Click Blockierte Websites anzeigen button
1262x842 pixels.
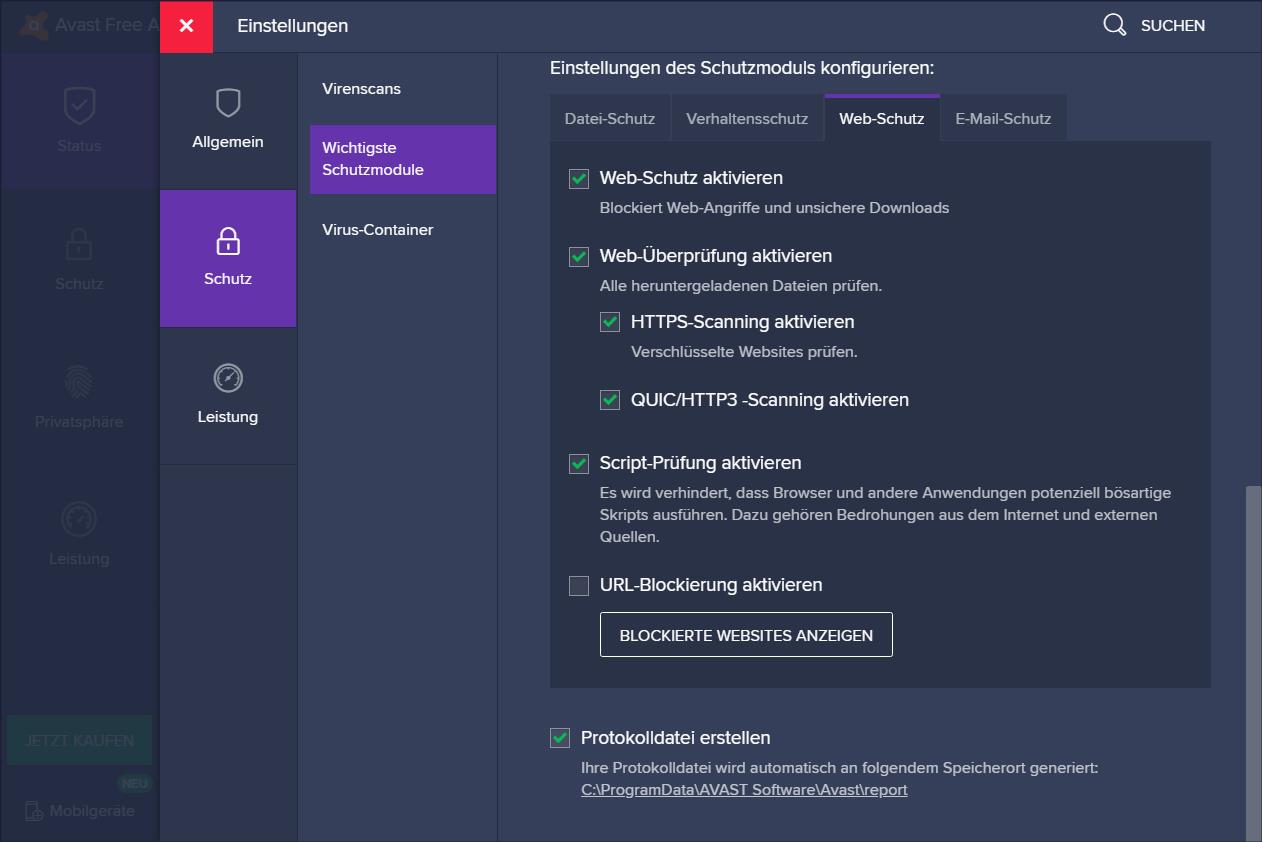[746, 635]
